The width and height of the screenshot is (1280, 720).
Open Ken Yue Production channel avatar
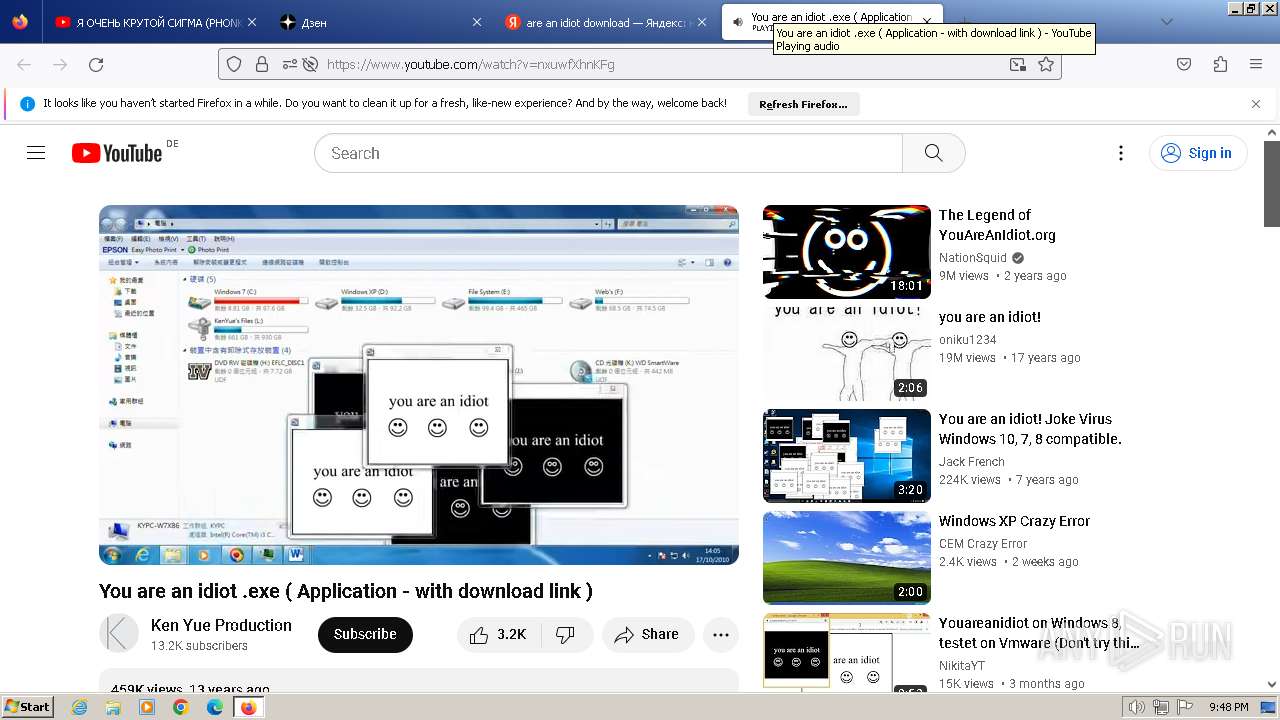pos(119,634)
